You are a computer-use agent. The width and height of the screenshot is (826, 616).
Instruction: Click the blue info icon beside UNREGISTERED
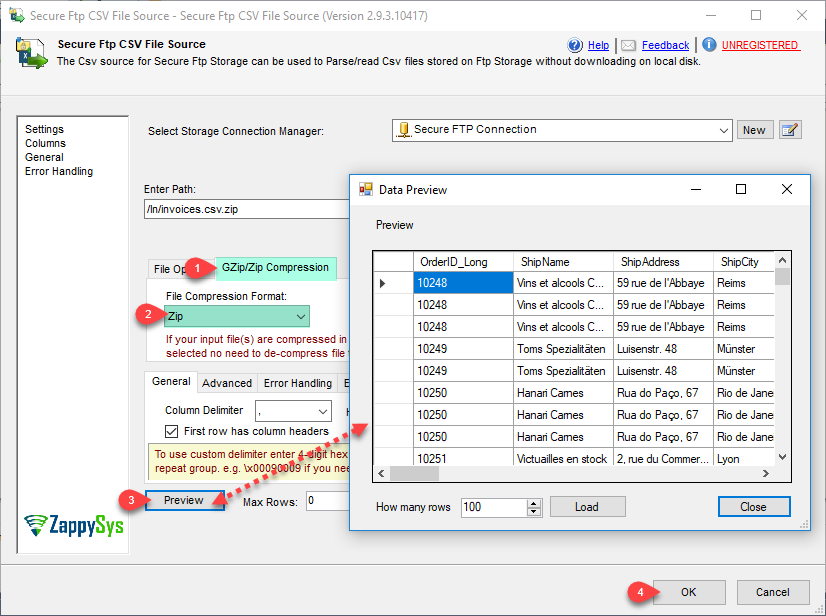pyautogui.click(x=709, y=45)
